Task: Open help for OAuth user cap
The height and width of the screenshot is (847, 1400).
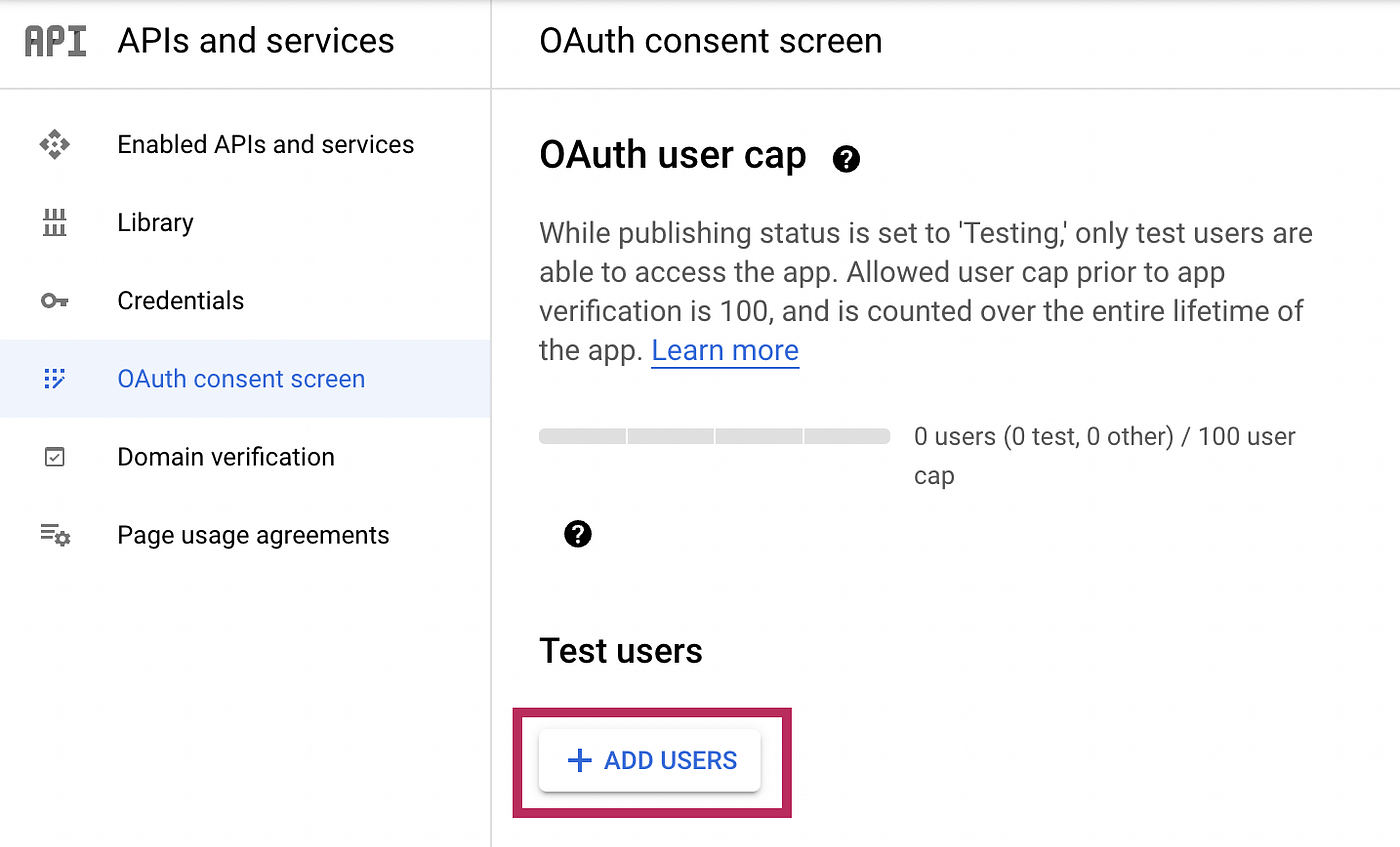Action: pos(845,158)
